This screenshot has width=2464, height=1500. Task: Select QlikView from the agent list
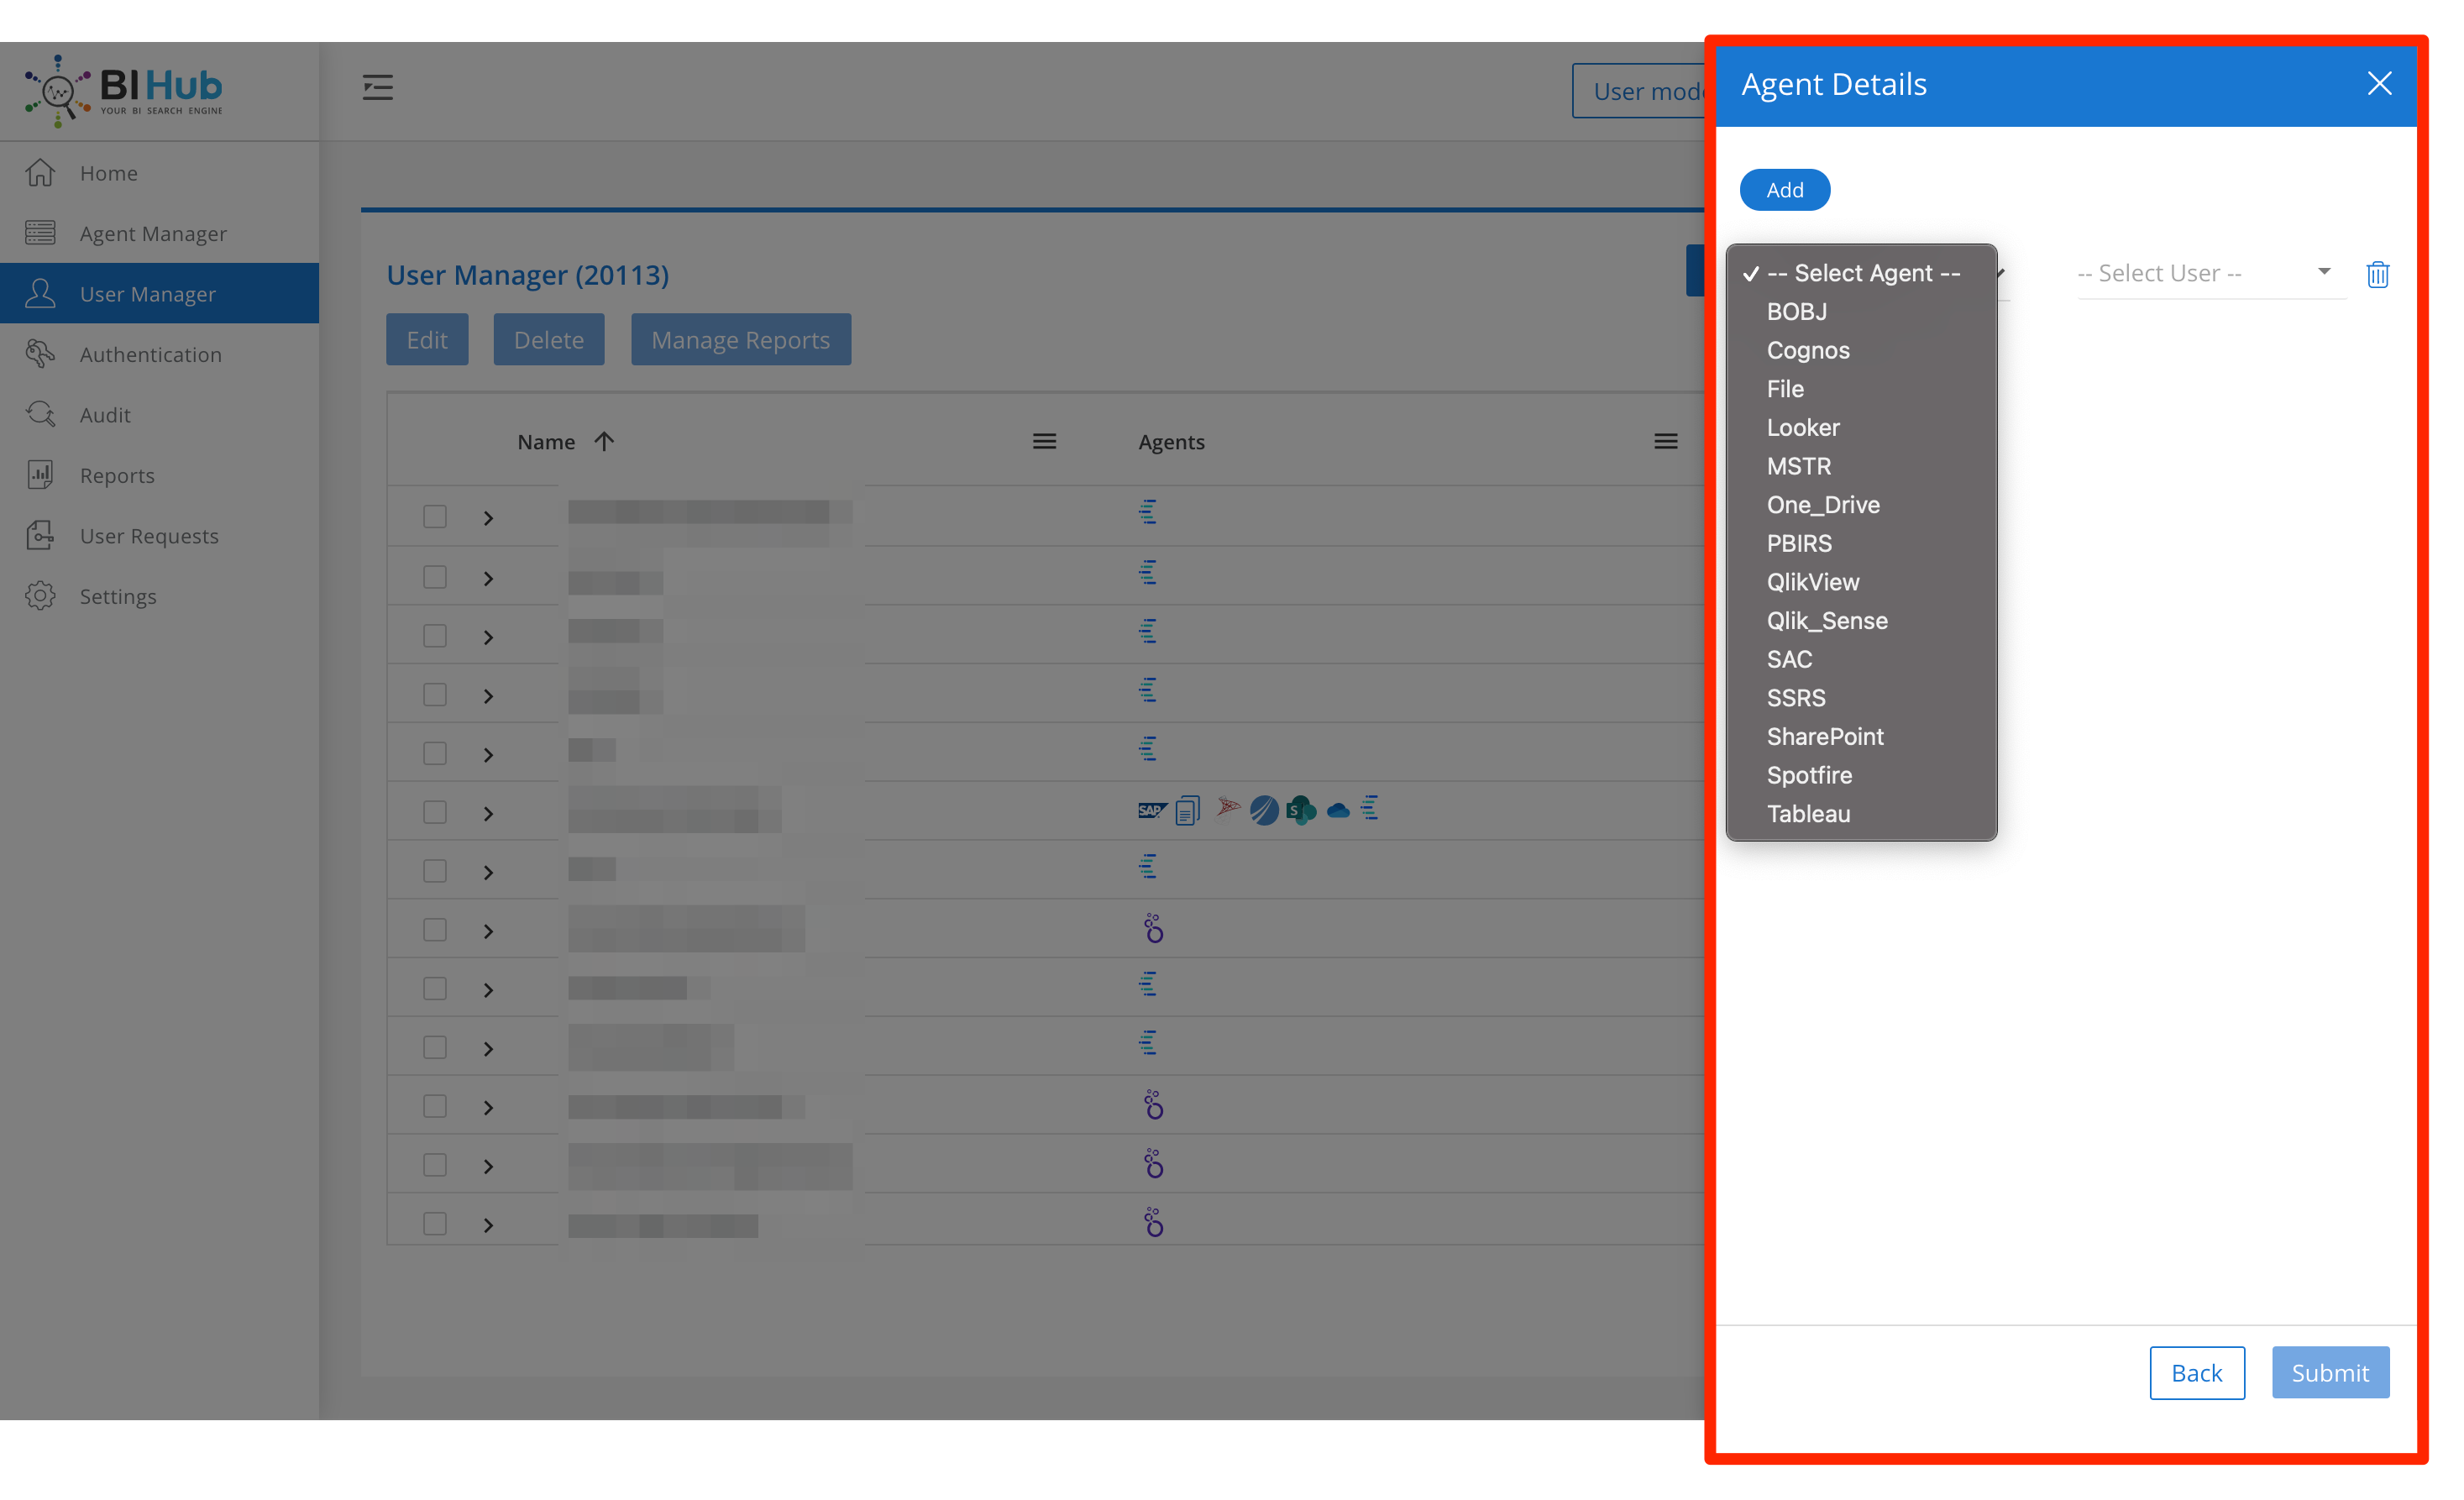click(x=1861, y=582)
